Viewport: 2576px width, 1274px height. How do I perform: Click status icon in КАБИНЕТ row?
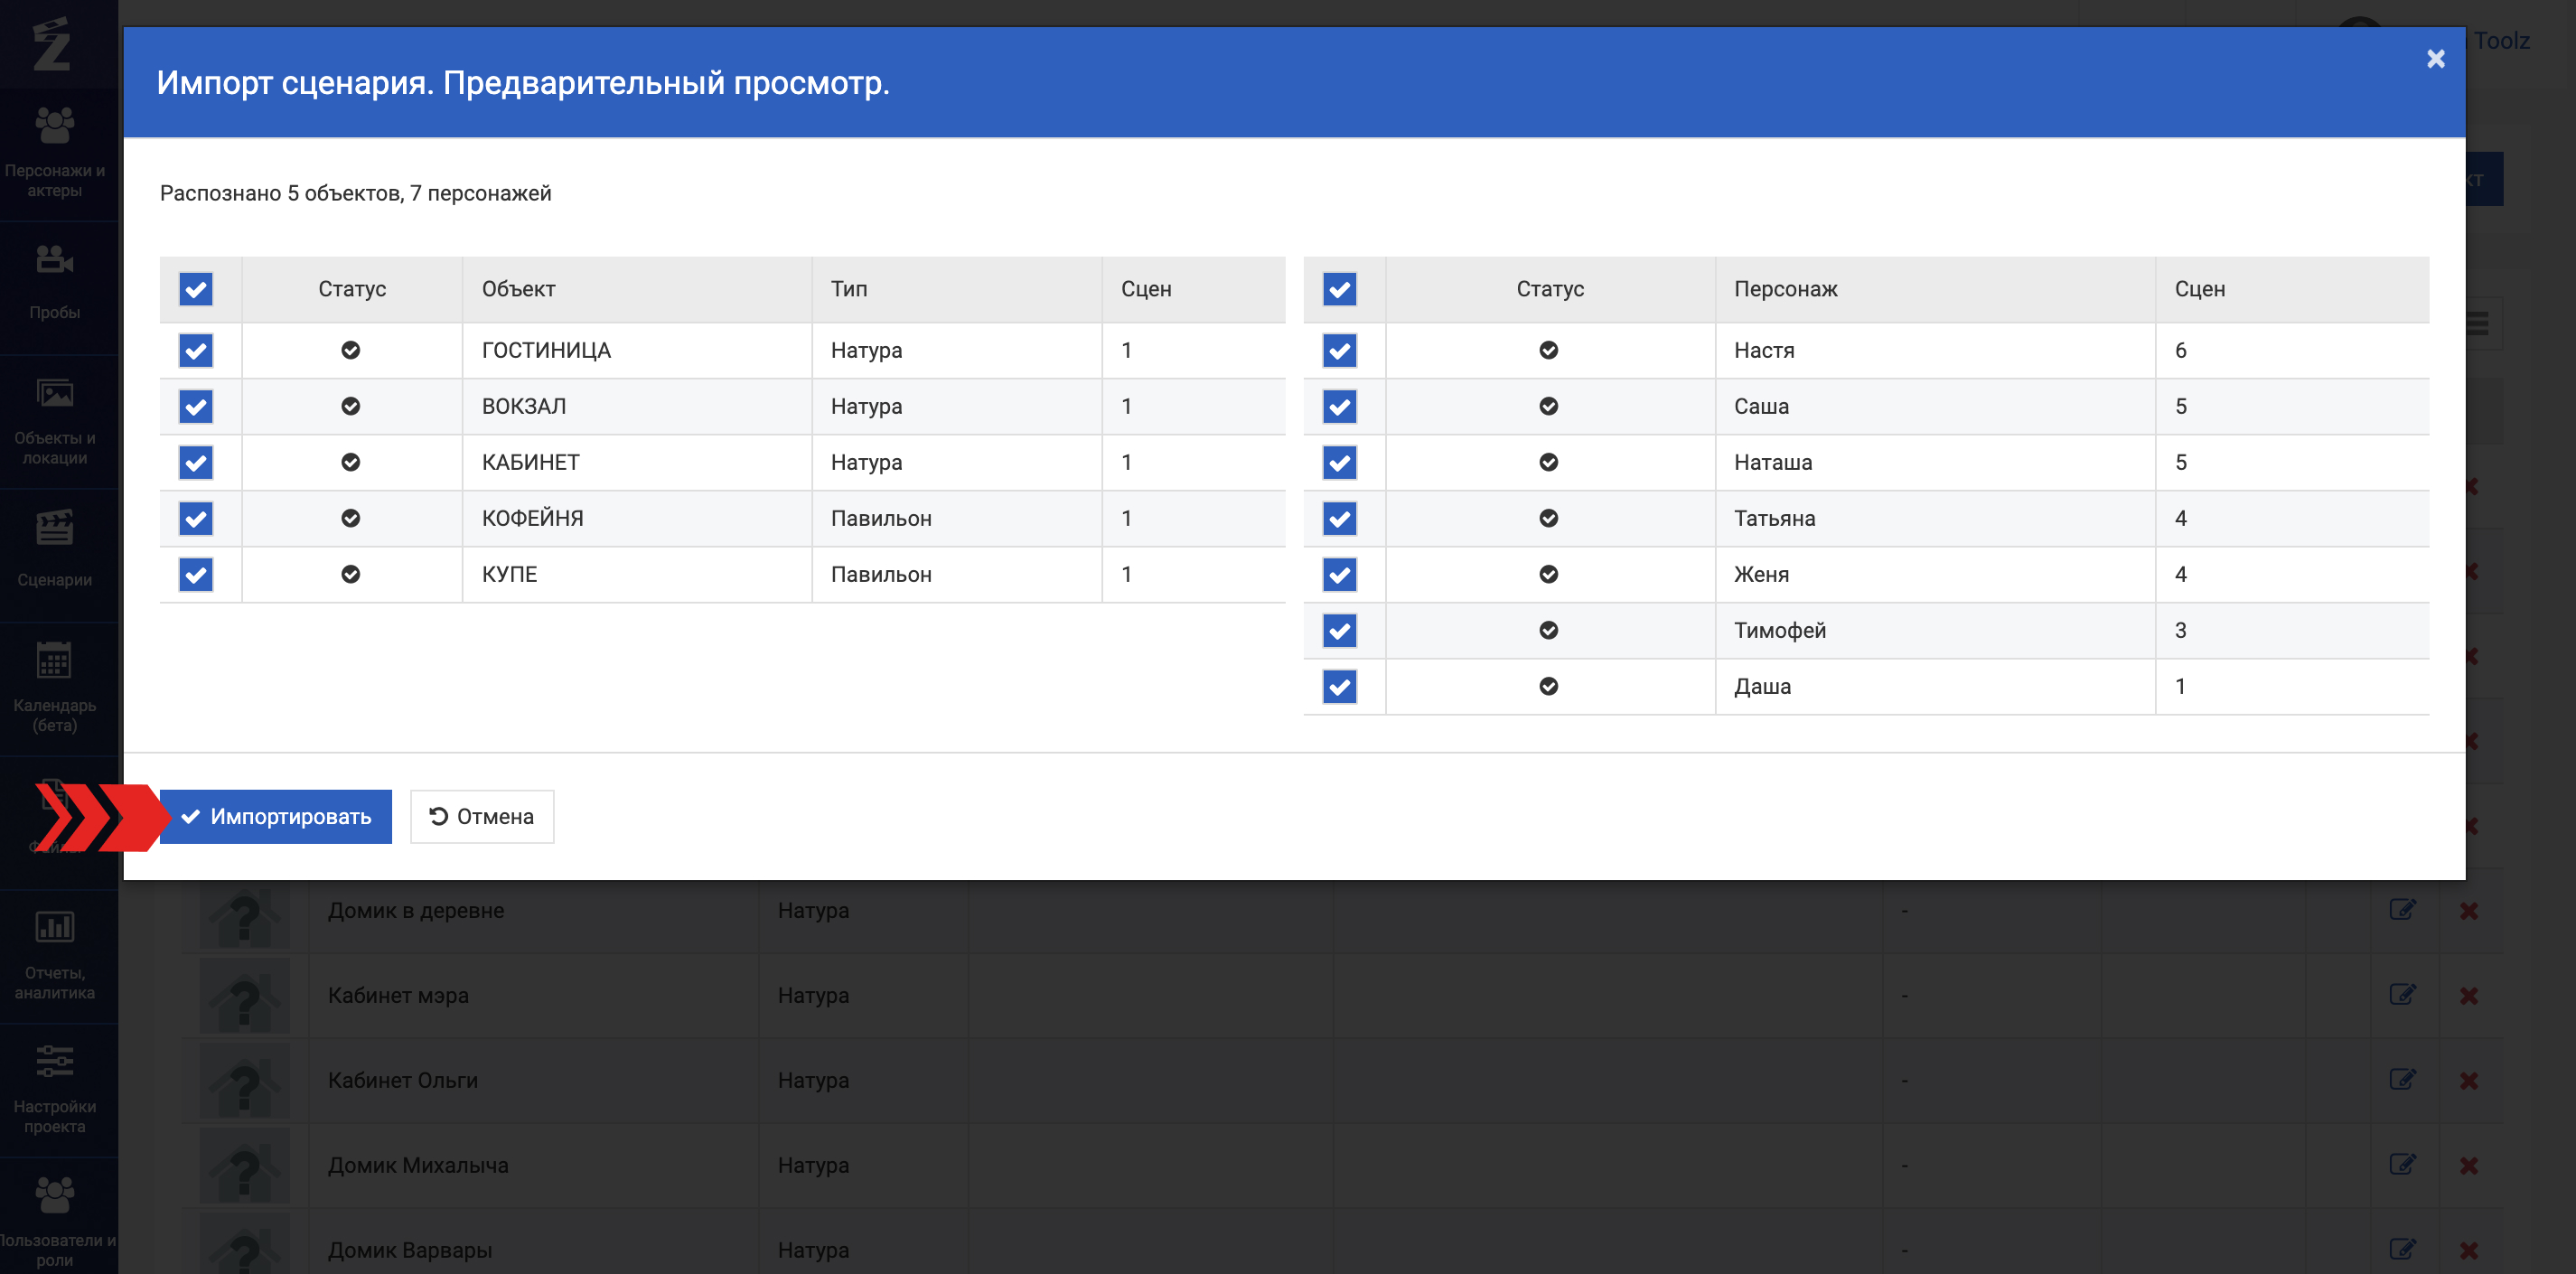coord(350,462)
